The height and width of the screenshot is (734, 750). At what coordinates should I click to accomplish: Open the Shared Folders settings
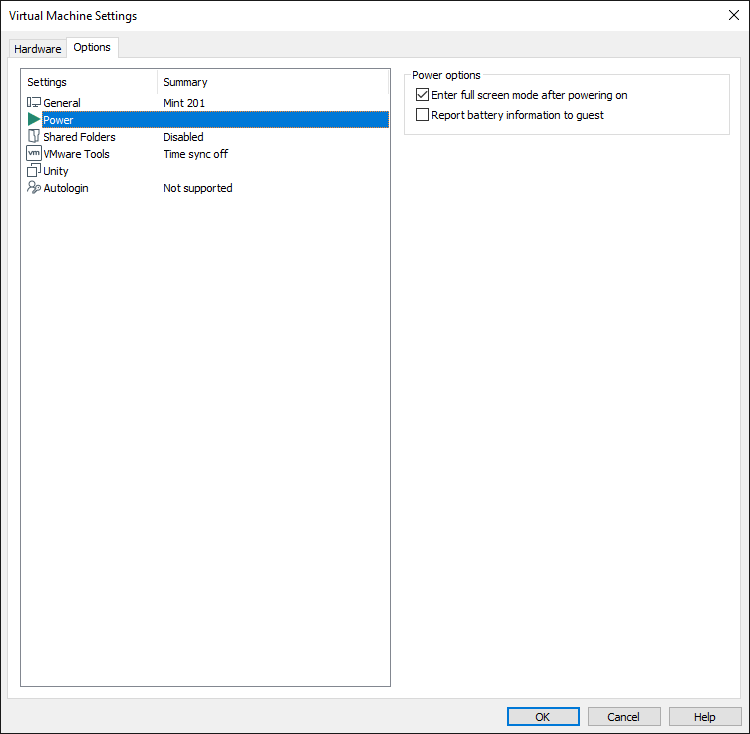(x=207, y=137)
